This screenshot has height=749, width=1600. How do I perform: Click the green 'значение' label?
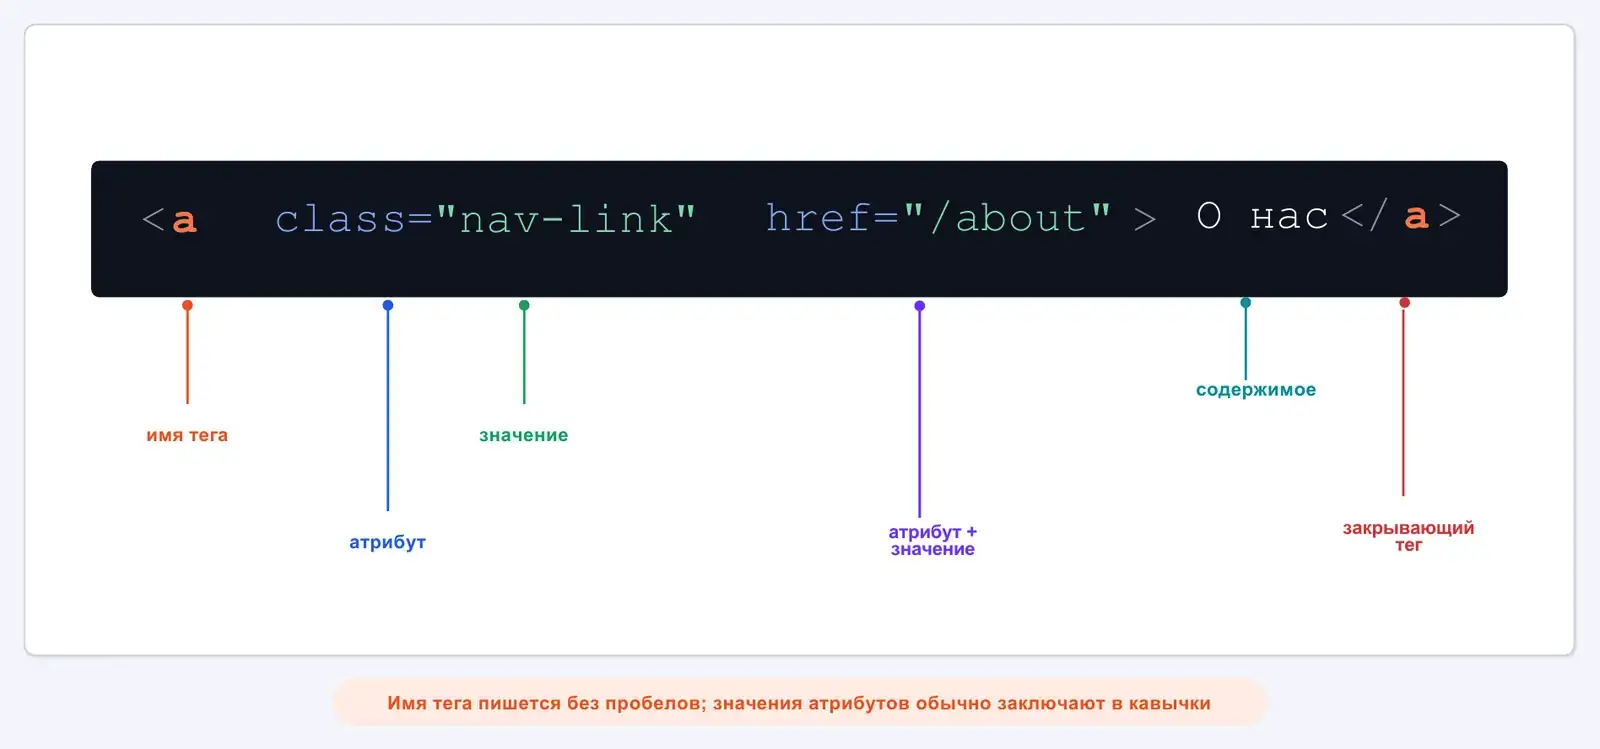tap(523, 435)
